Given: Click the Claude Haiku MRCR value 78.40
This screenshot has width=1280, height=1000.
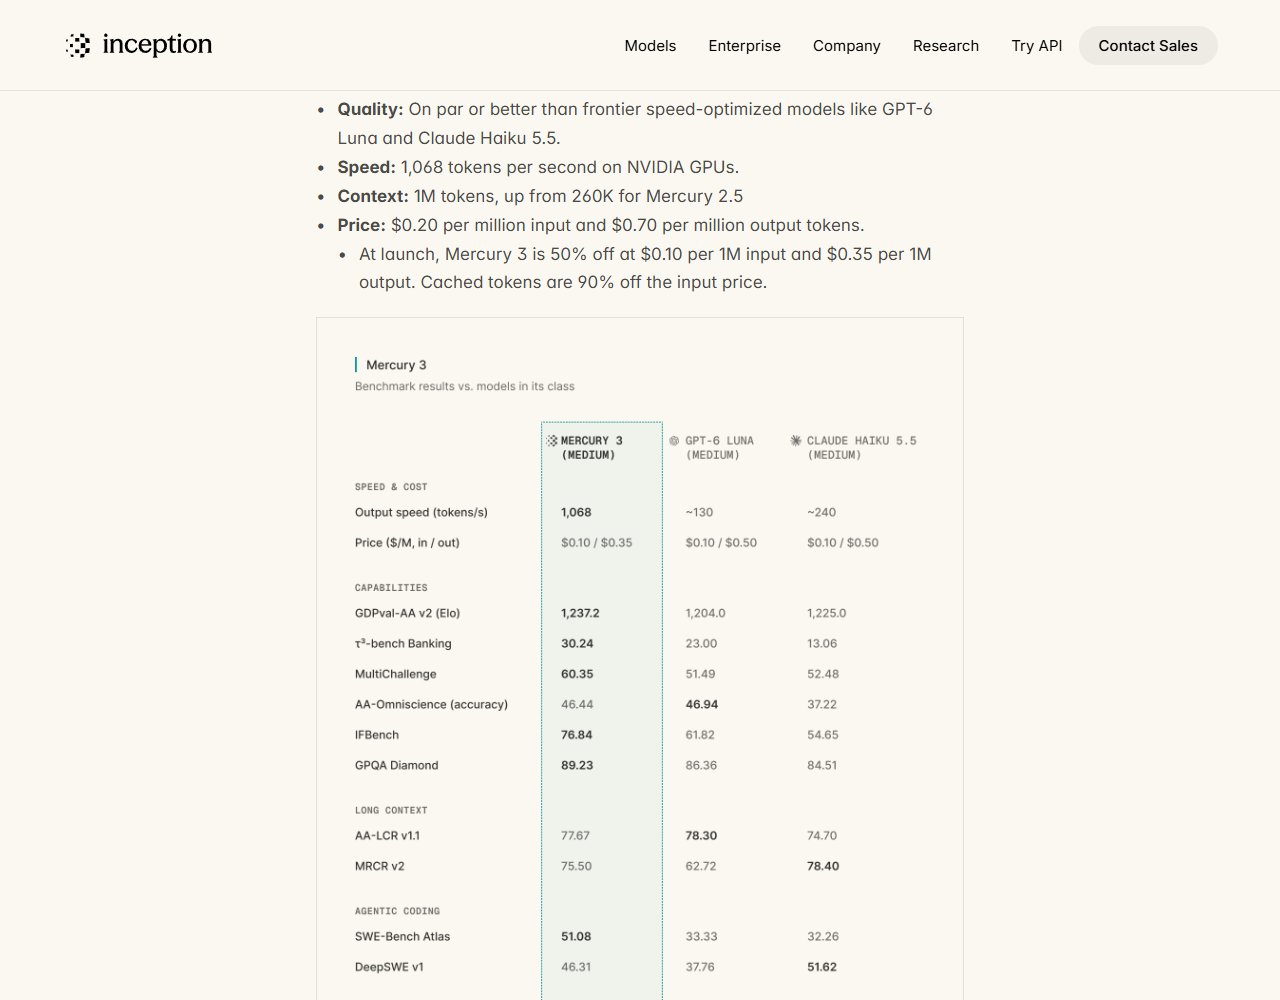Looking at the screenshot, I should tap(823, 866).
